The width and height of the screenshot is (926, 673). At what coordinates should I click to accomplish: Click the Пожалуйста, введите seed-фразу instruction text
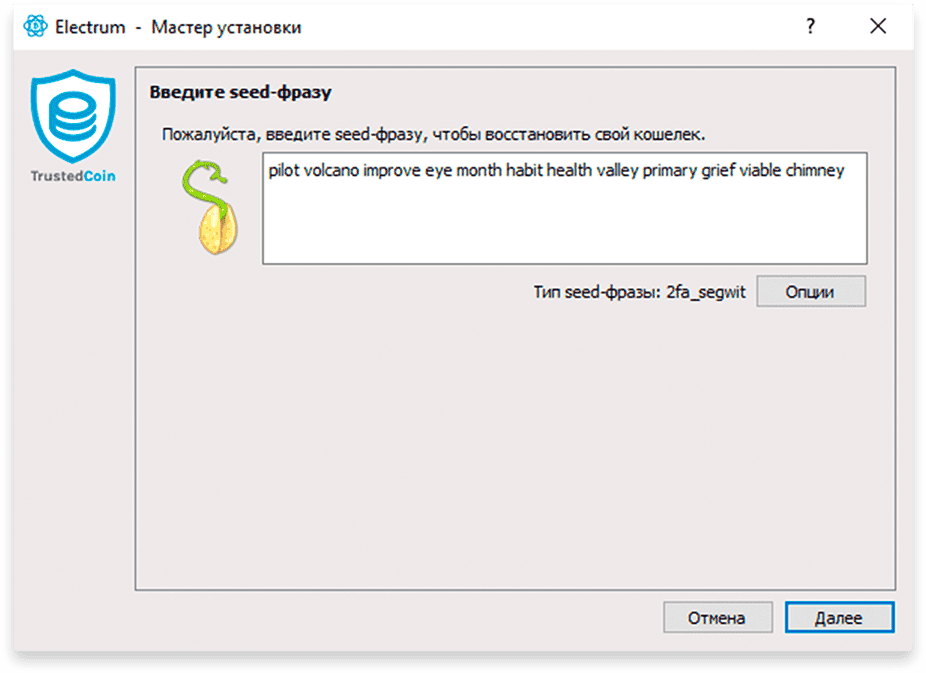pyautogui.click(x=433, y=135)
